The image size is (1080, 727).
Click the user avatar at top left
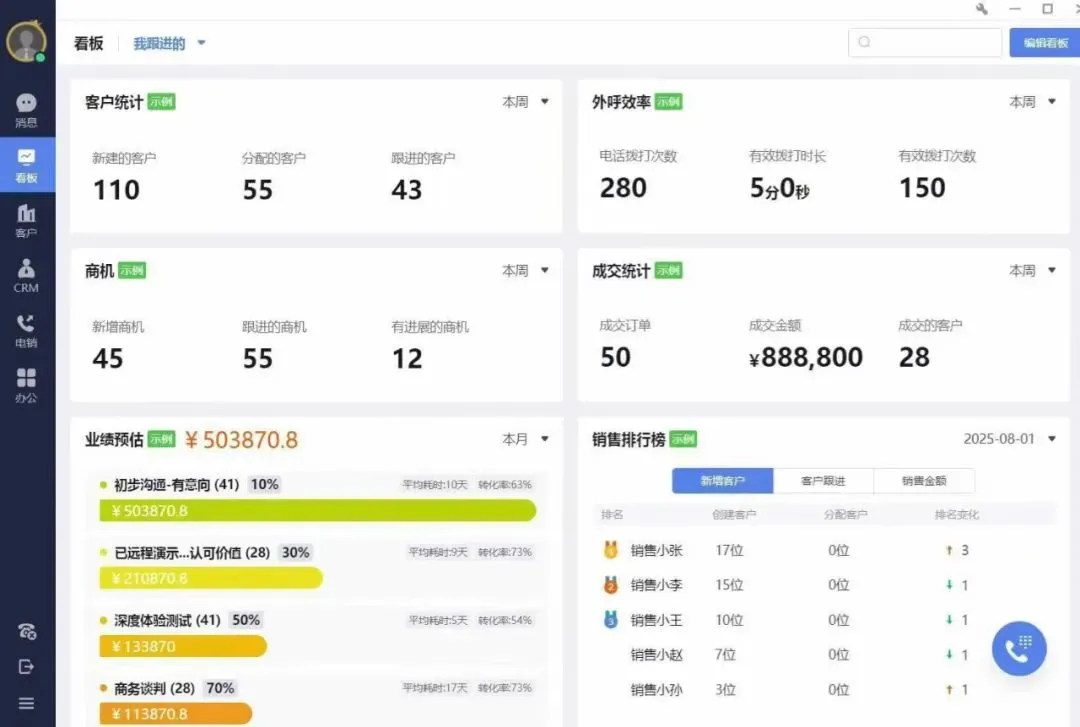[27, 40]
